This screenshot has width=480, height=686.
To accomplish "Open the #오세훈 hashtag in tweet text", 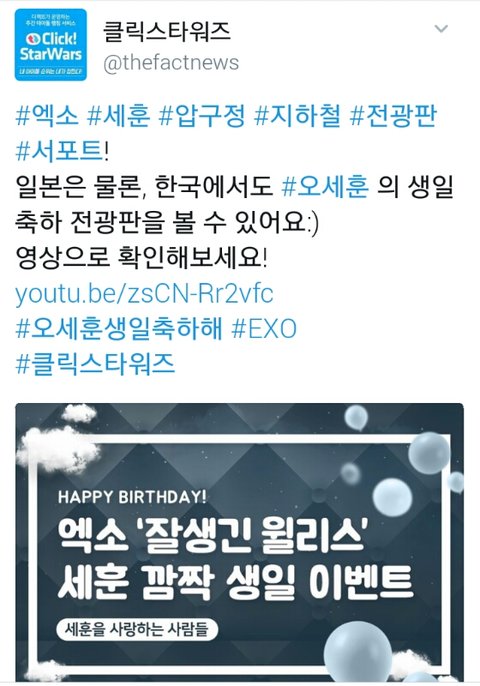I will 325,187.
